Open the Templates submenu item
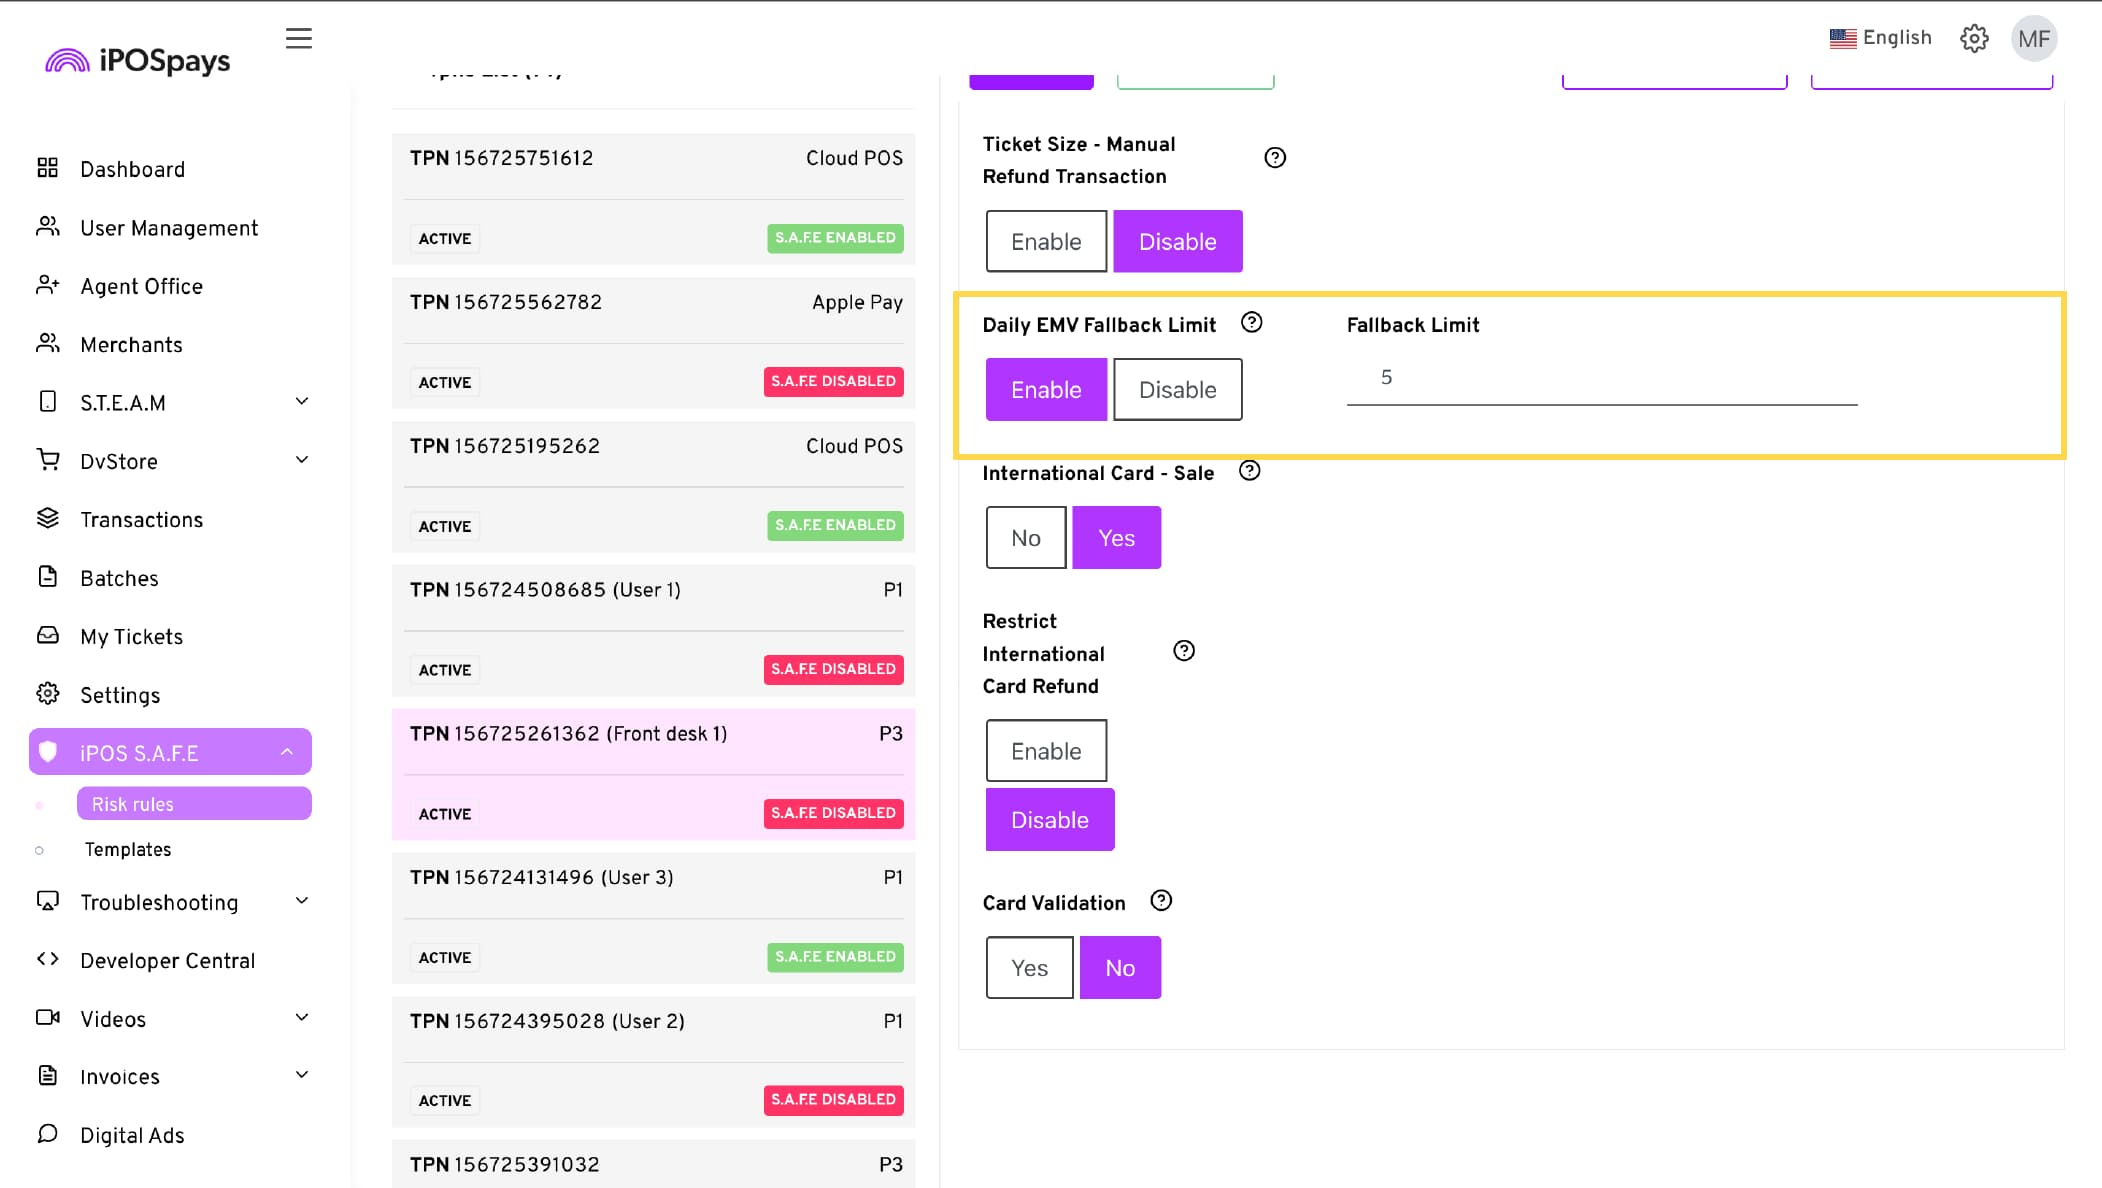The width and height of the screenshot is (2102, 1188). click(x=128, y=849)
